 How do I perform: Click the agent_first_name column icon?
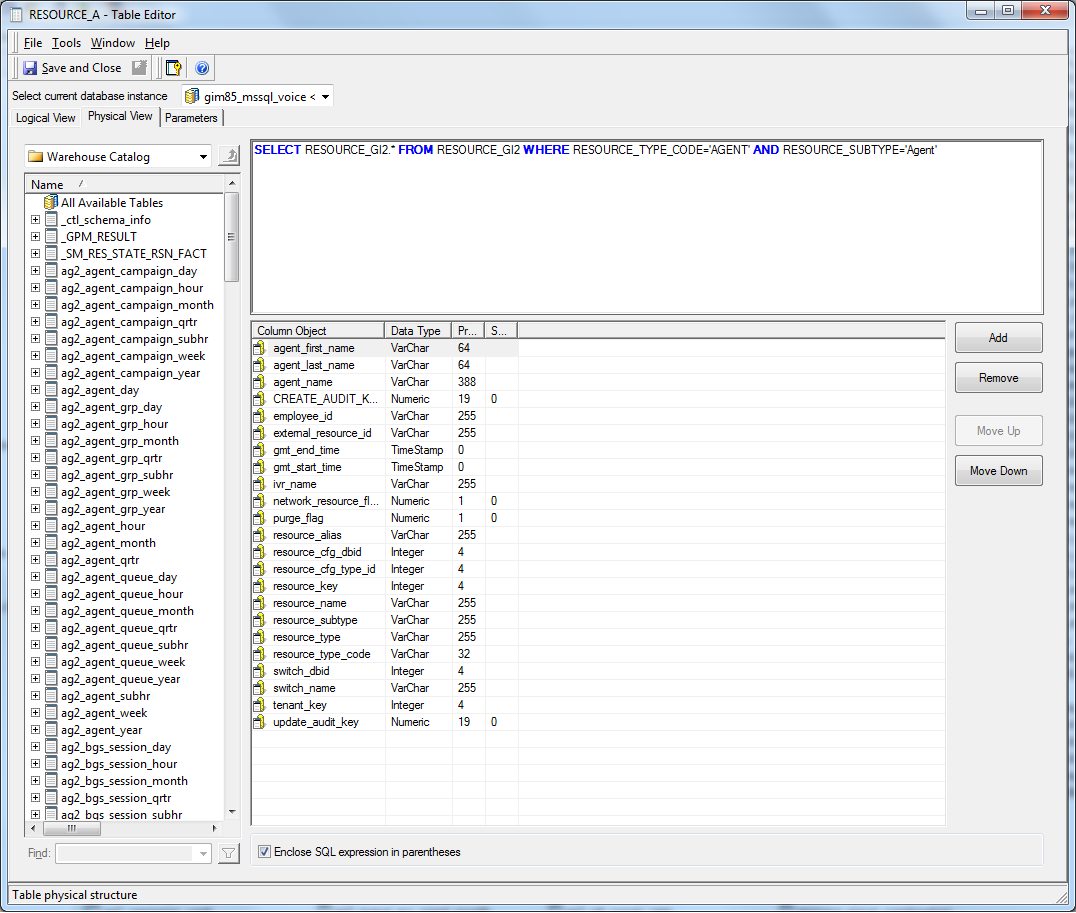[259, 348]
